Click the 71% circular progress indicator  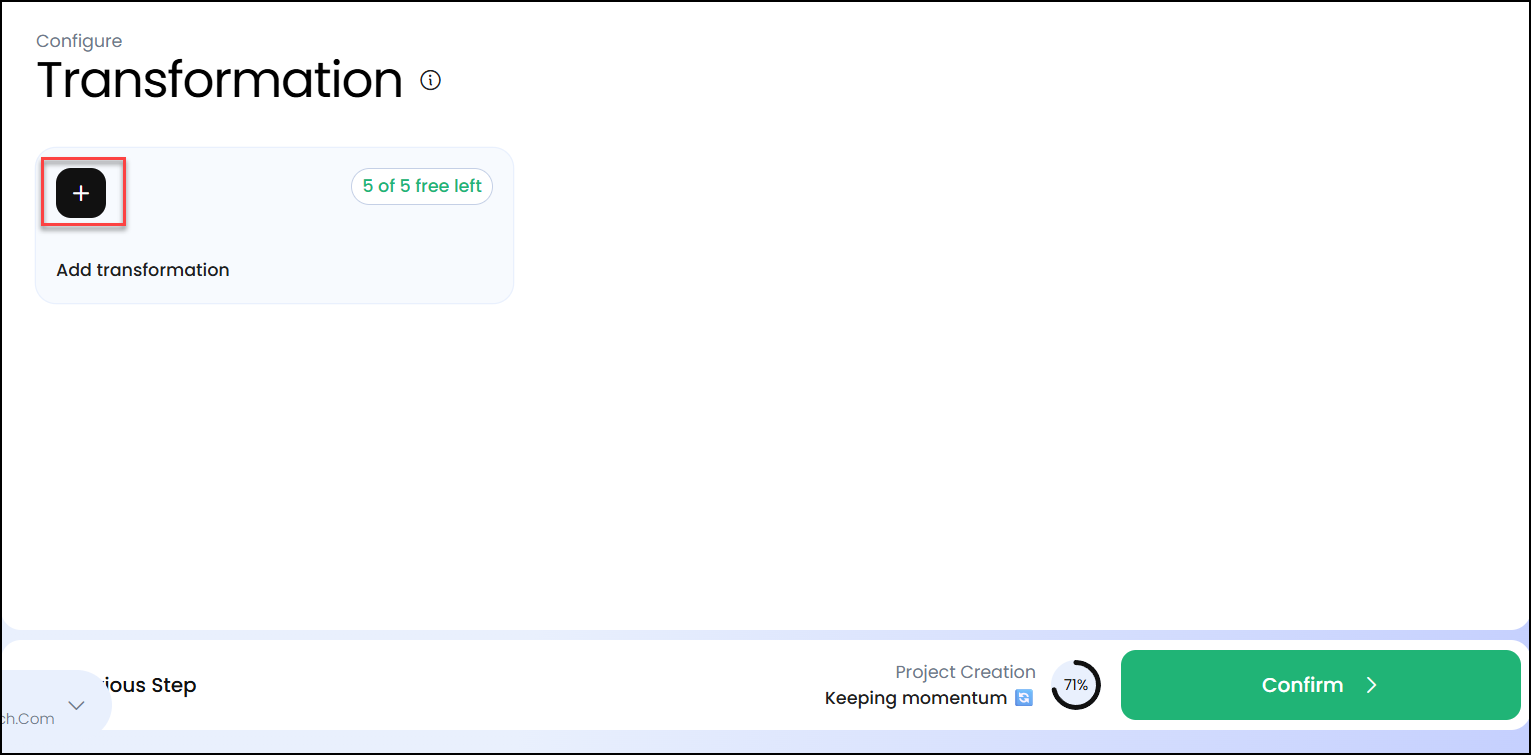click(1075, 685)
